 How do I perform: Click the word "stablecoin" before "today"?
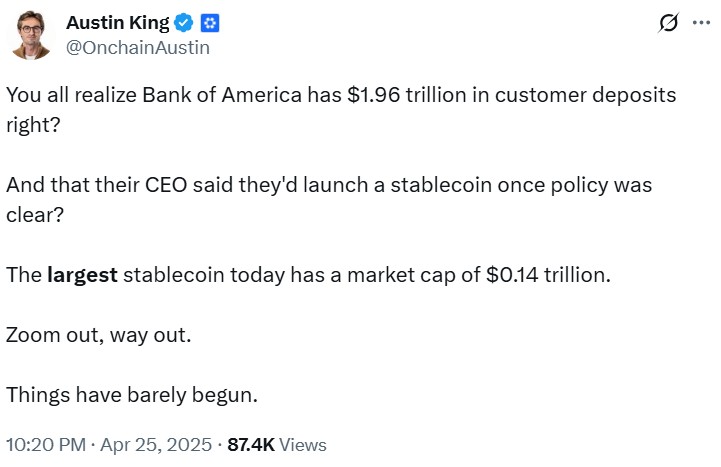point(172,275)
